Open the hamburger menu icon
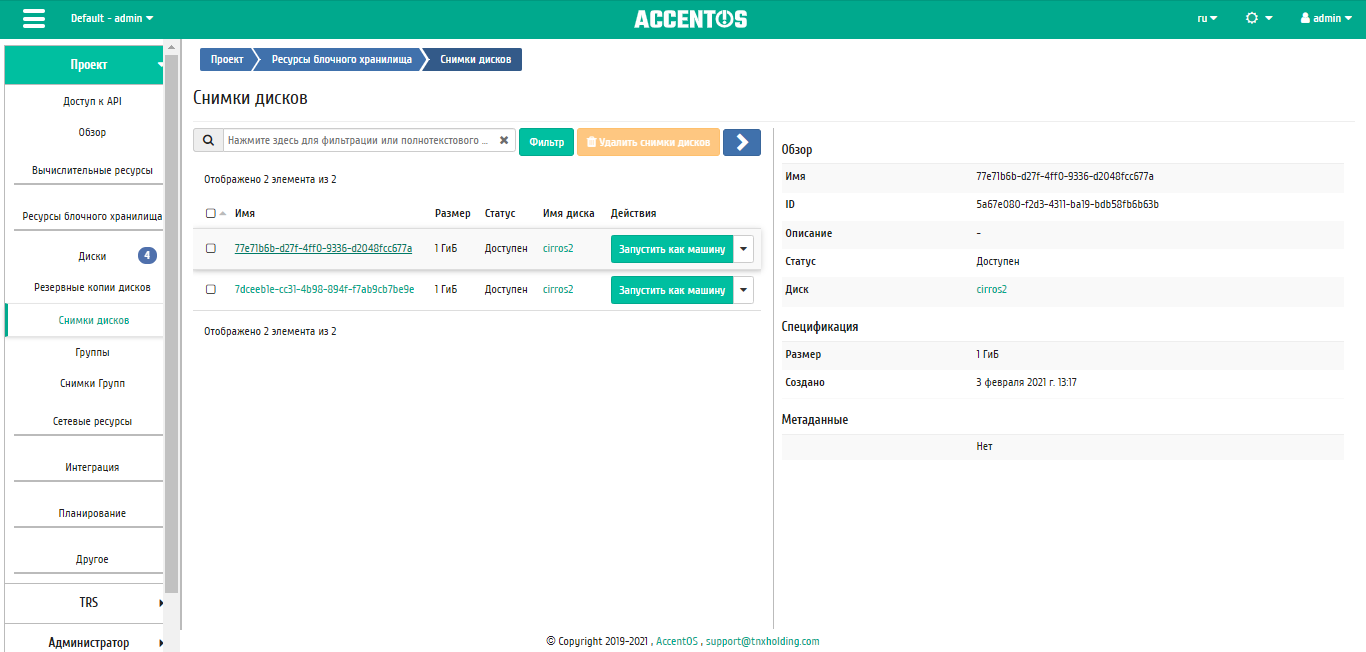Viewport: 1366px width, 652px height. [x=33, y=19]
